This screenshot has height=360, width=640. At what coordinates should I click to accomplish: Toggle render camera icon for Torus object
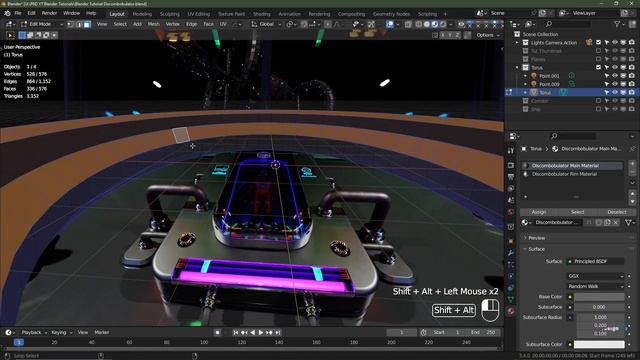click(631, 93)
